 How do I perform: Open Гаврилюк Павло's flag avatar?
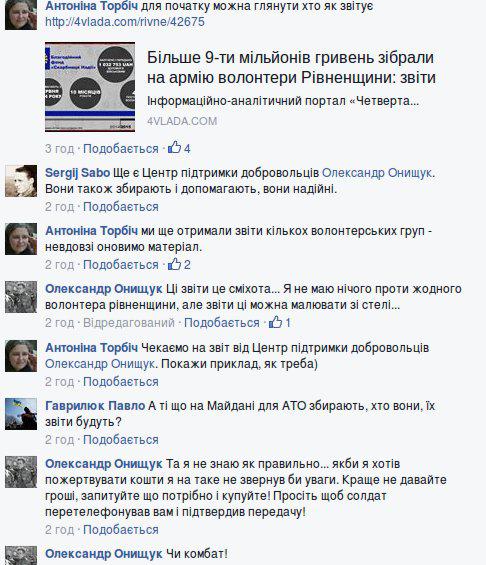(21, 414)
